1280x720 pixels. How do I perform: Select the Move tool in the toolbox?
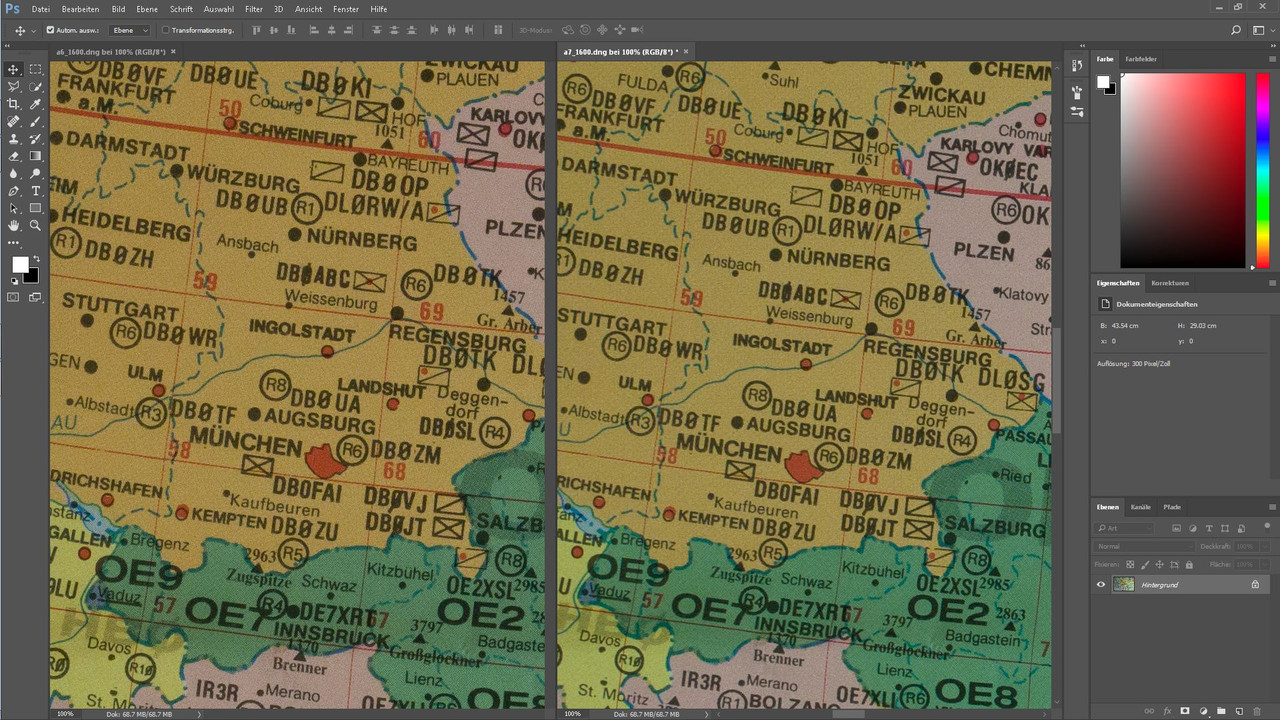tap(14, 69)
